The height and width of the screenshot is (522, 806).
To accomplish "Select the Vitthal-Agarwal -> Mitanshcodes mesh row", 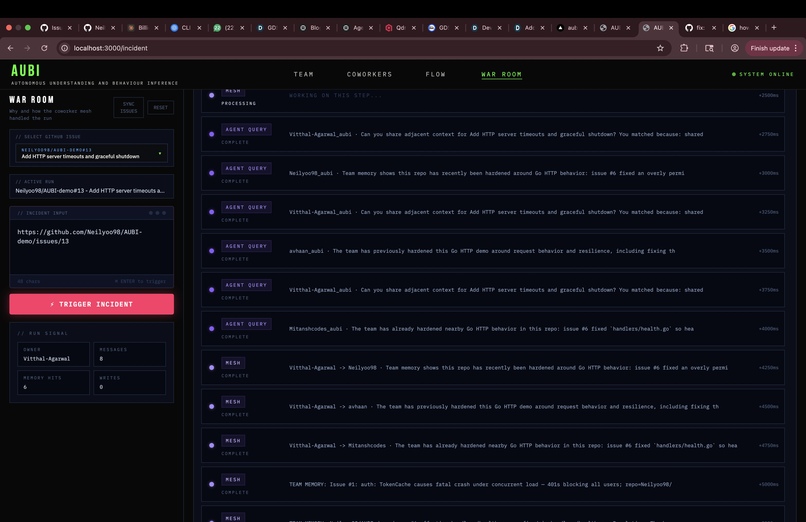I will point(493,445).
